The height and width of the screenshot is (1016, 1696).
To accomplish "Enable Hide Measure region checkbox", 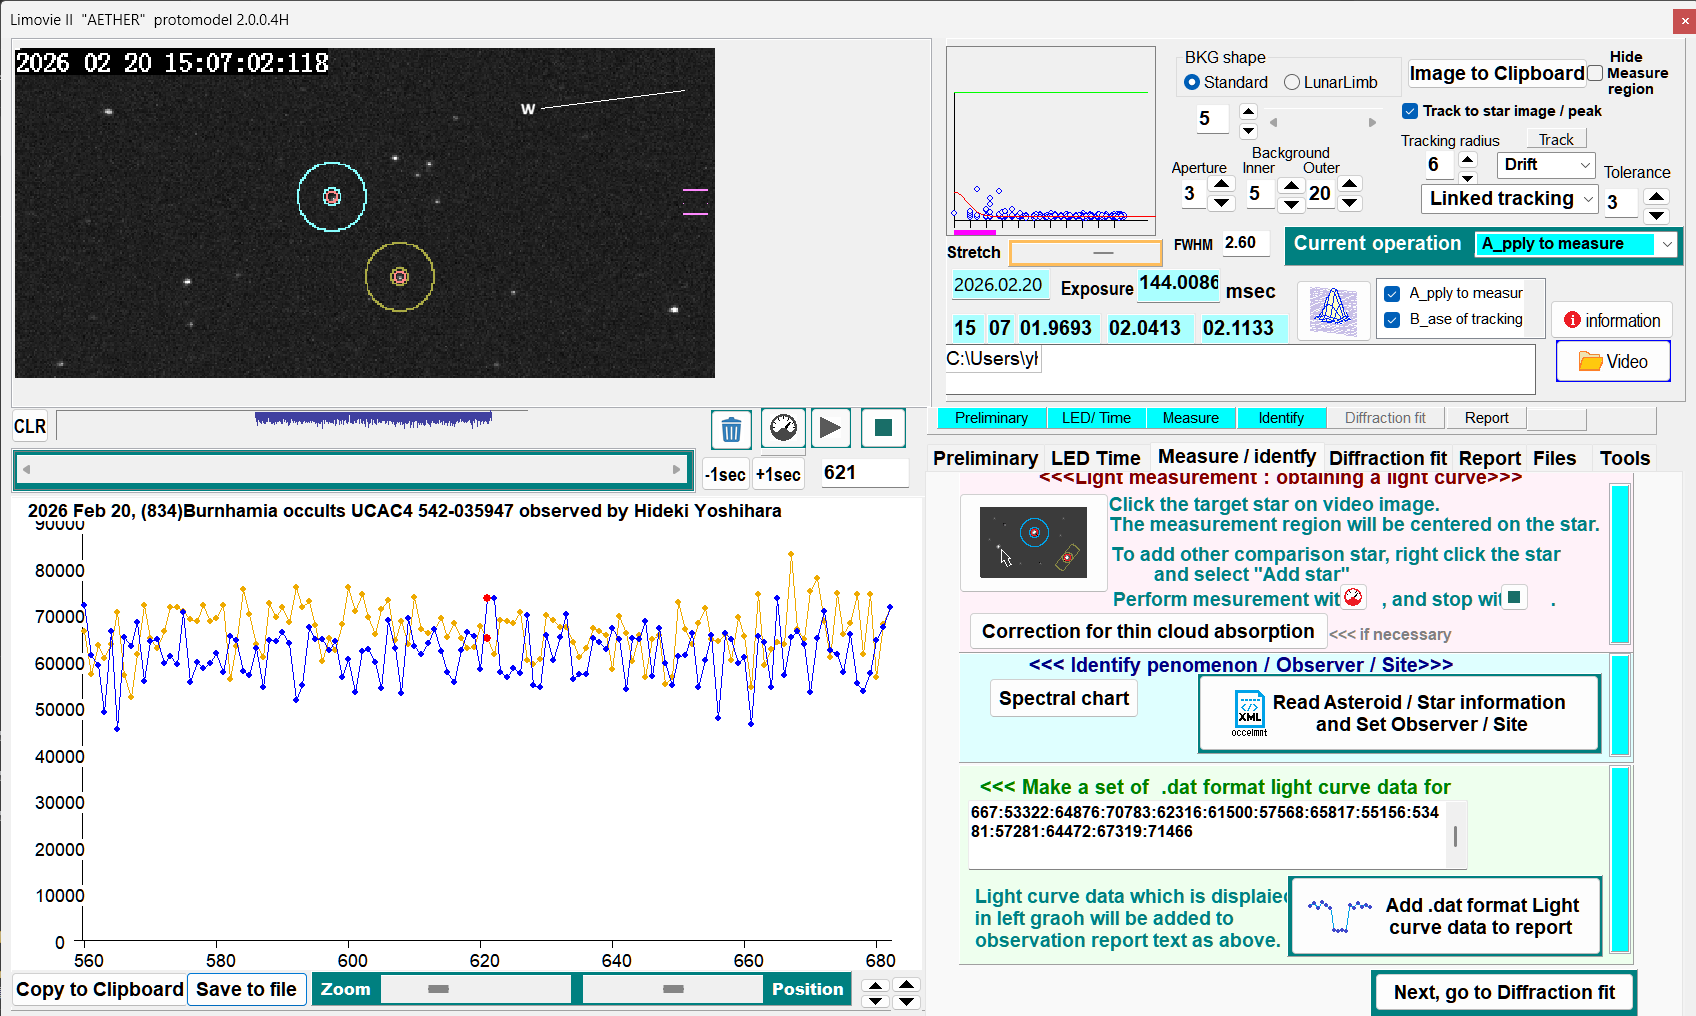I will 1595,73.
